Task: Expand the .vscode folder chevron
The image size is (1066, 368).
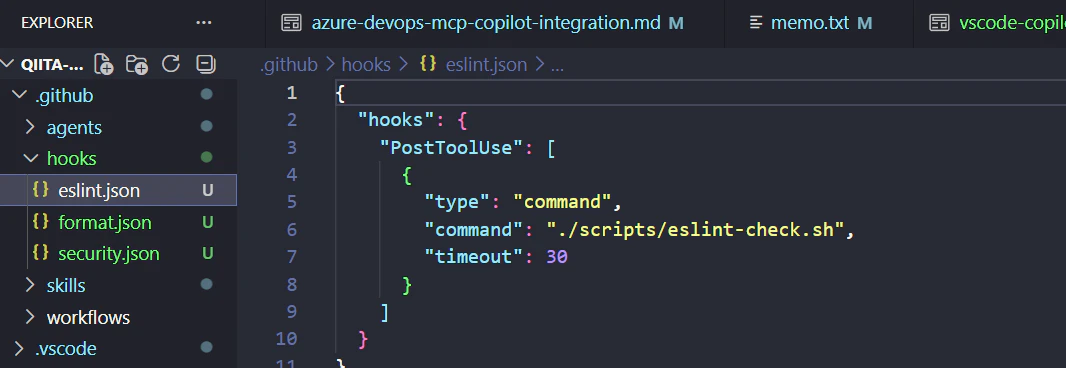Action: [x=18, y=348]
